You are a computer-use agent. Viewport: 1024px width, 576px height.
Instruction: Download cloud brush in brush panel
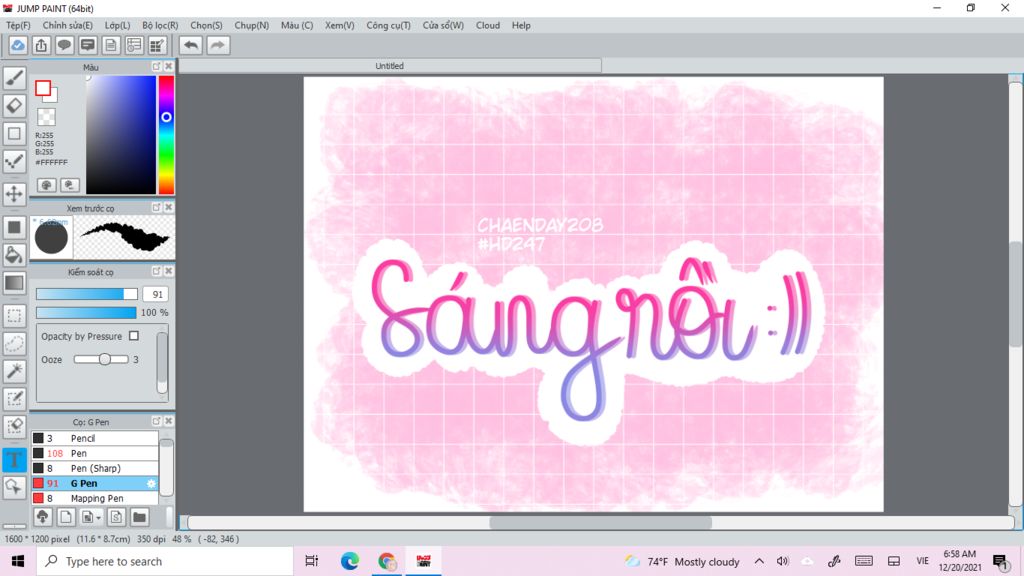coord(42,517)
